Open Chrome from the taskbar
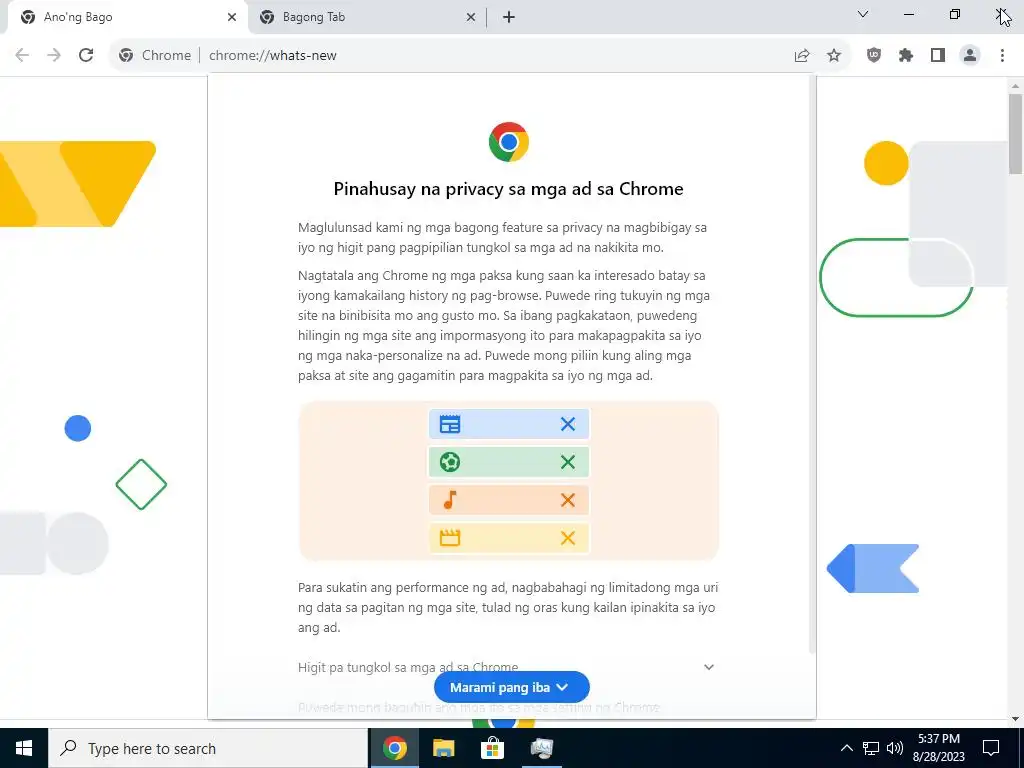 click(x=394, y=748)
